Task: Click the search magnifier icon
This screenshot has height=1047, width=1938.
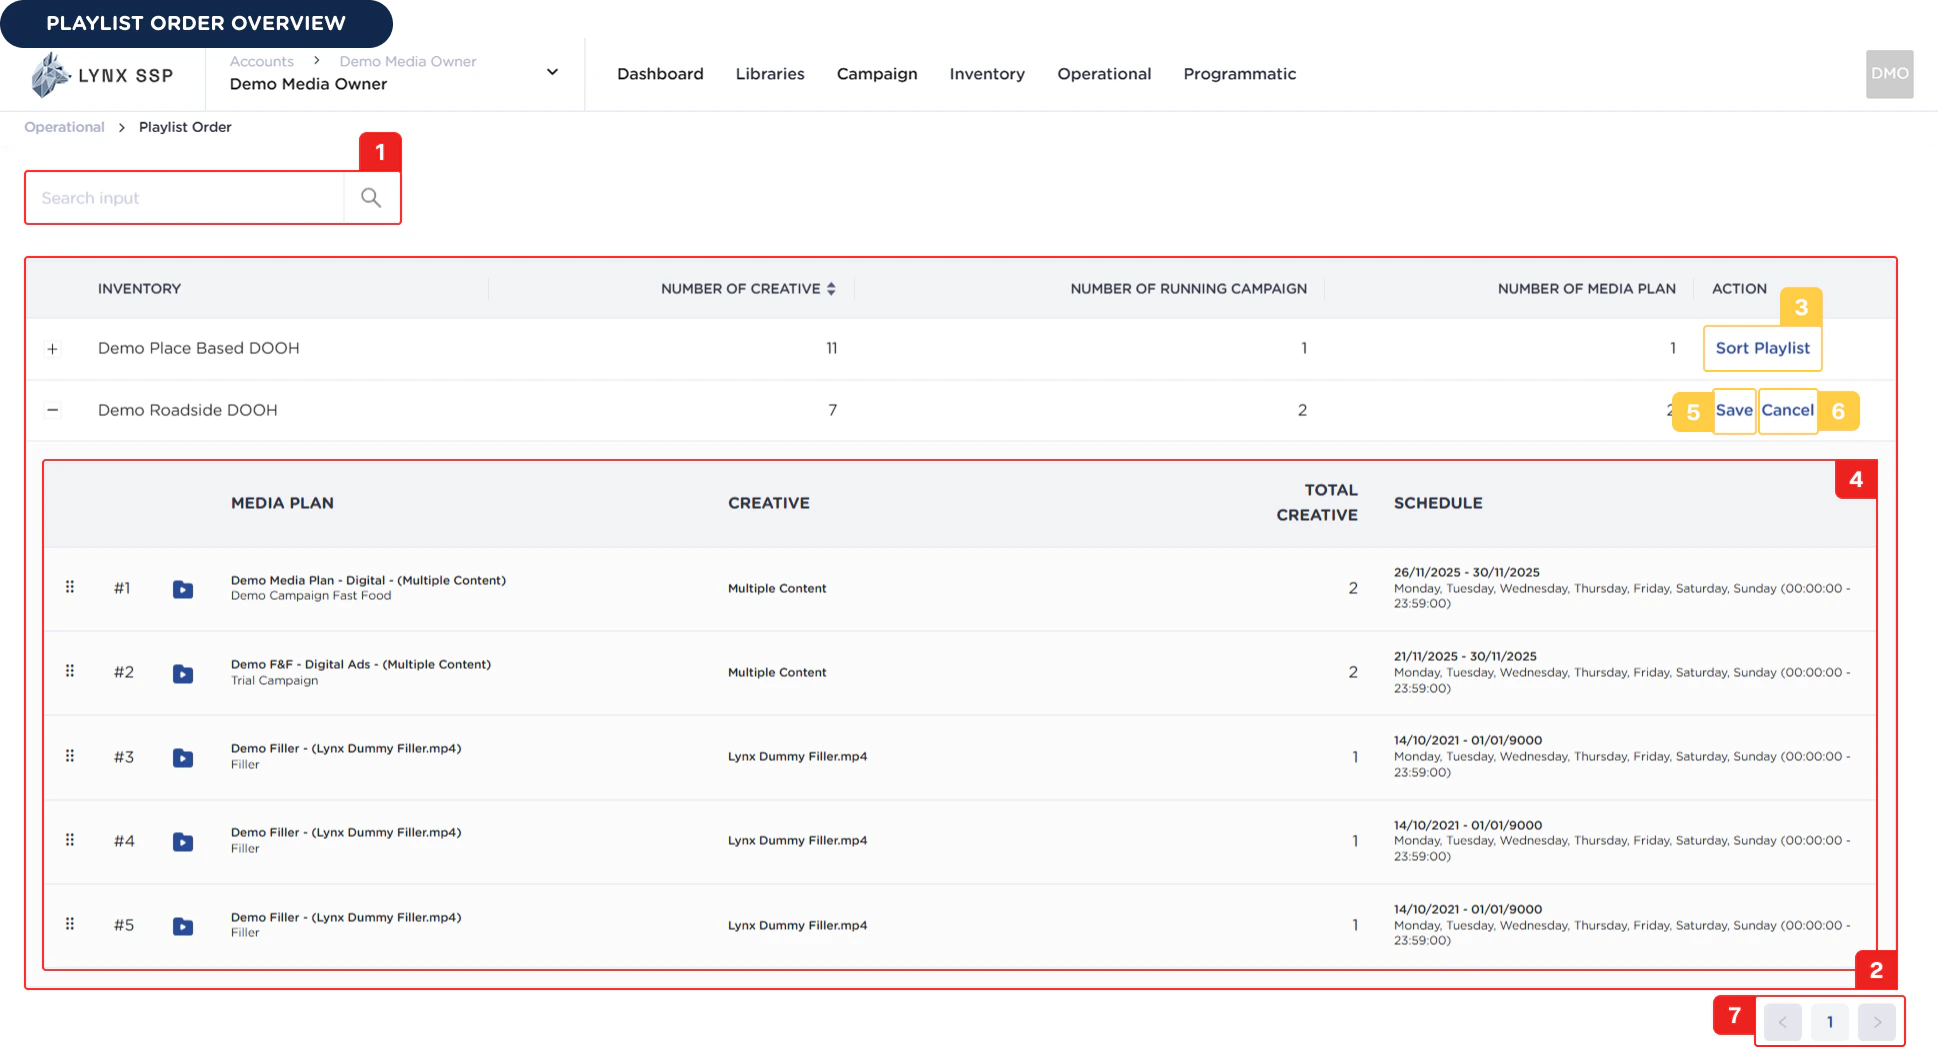Action: pyautogui.click(x=371, y=198)
